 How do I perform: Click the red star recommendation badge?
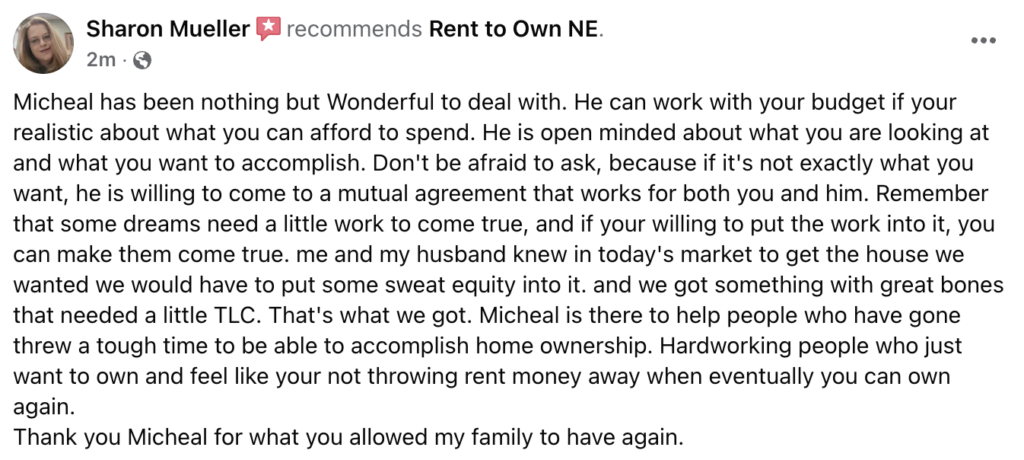[x=268, y=29]
